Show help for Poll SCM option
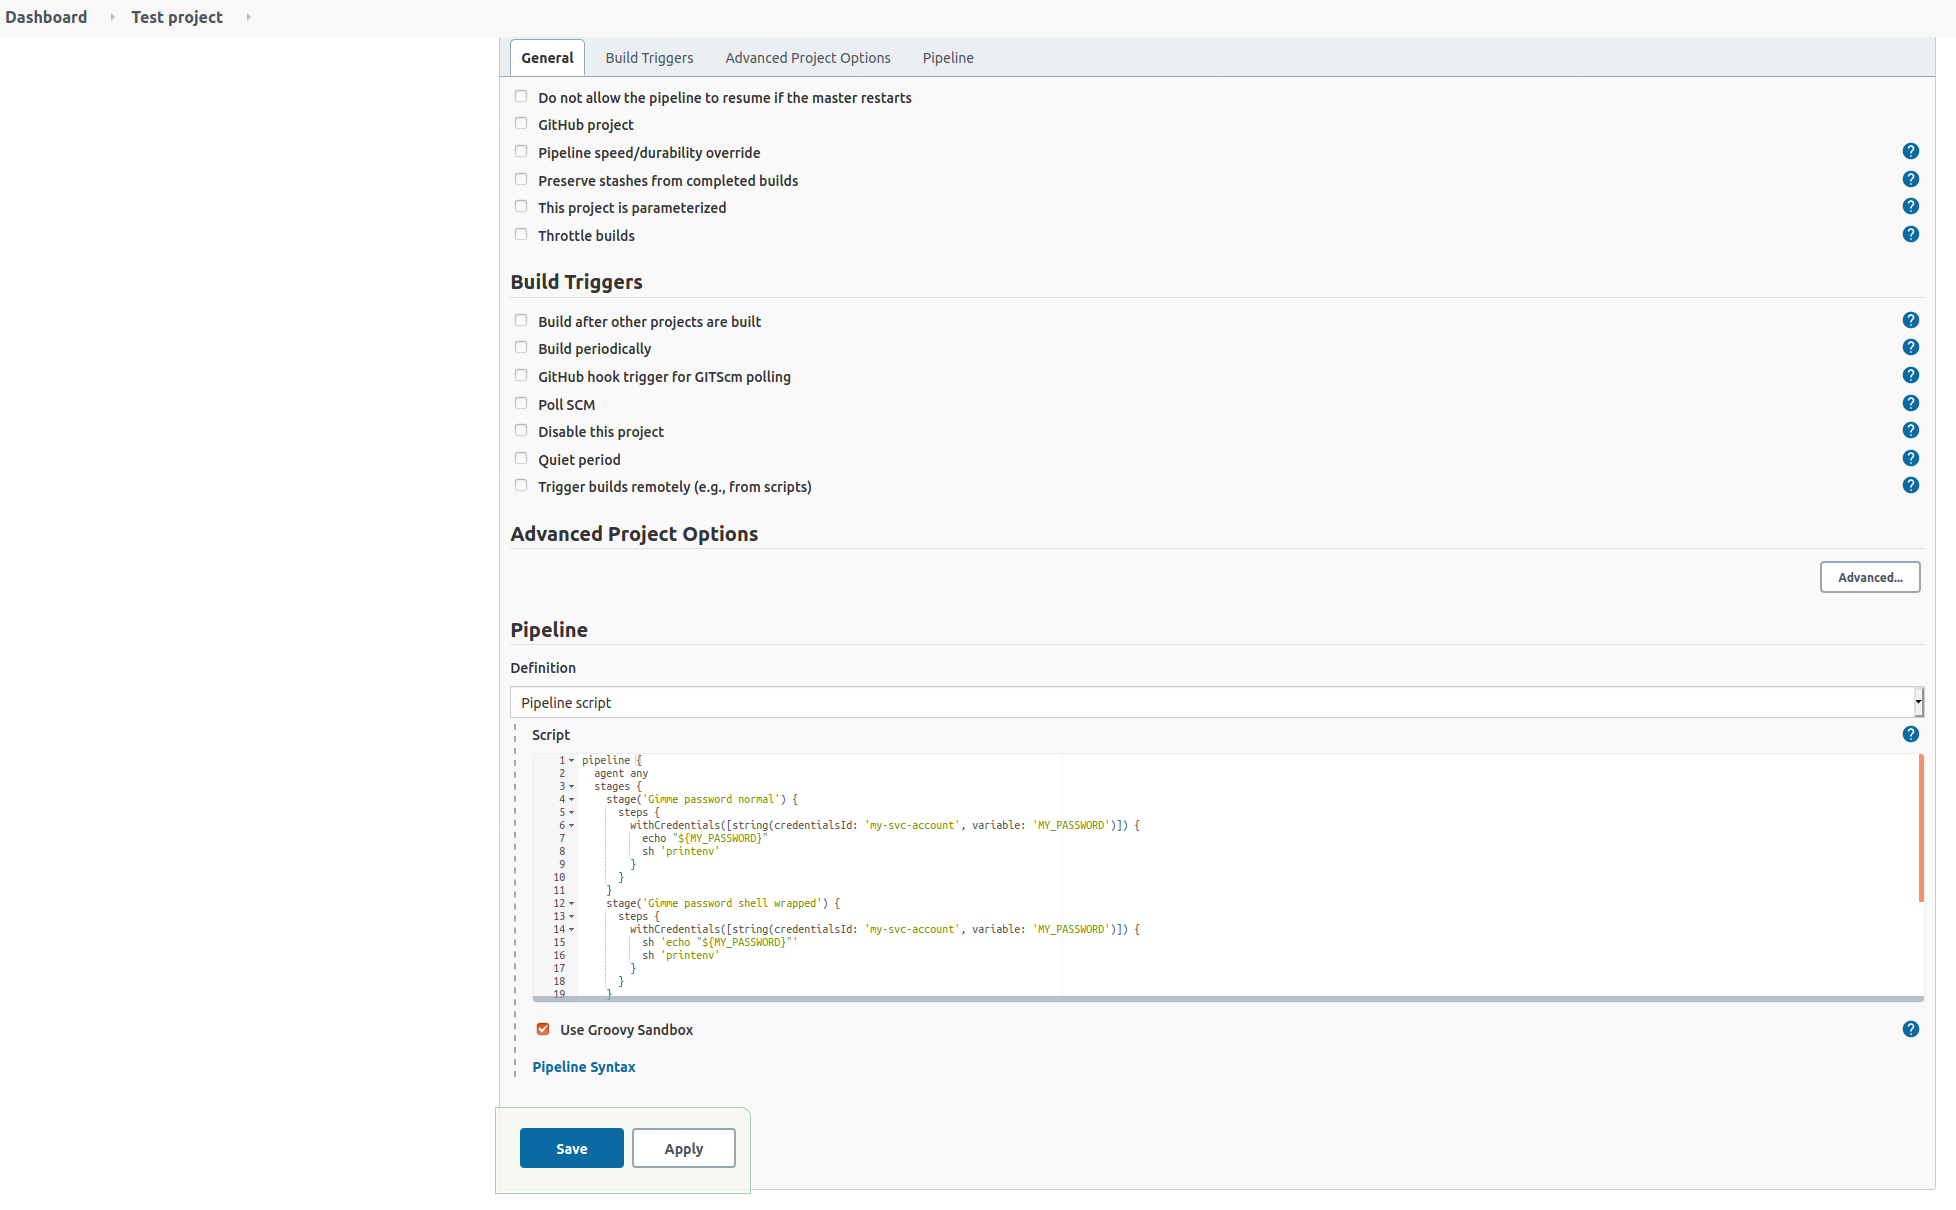Viewport: 1956px width, 1210px height. pyautogui.click(x=1910, y=403)
